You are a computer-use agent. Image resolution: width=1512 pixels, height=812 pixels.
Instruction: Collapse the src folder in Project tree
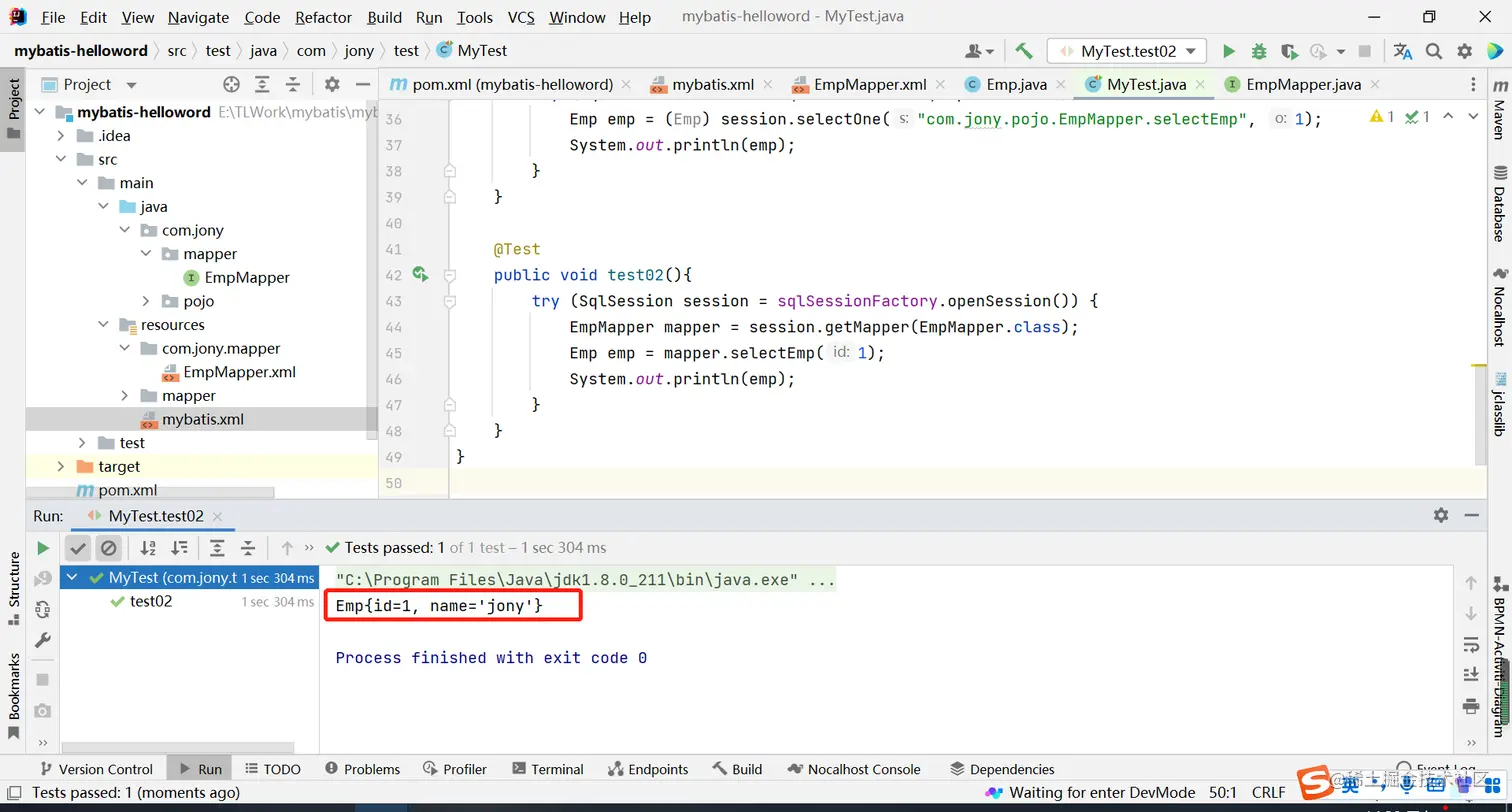pyautogui.click(x=61, y=160)
